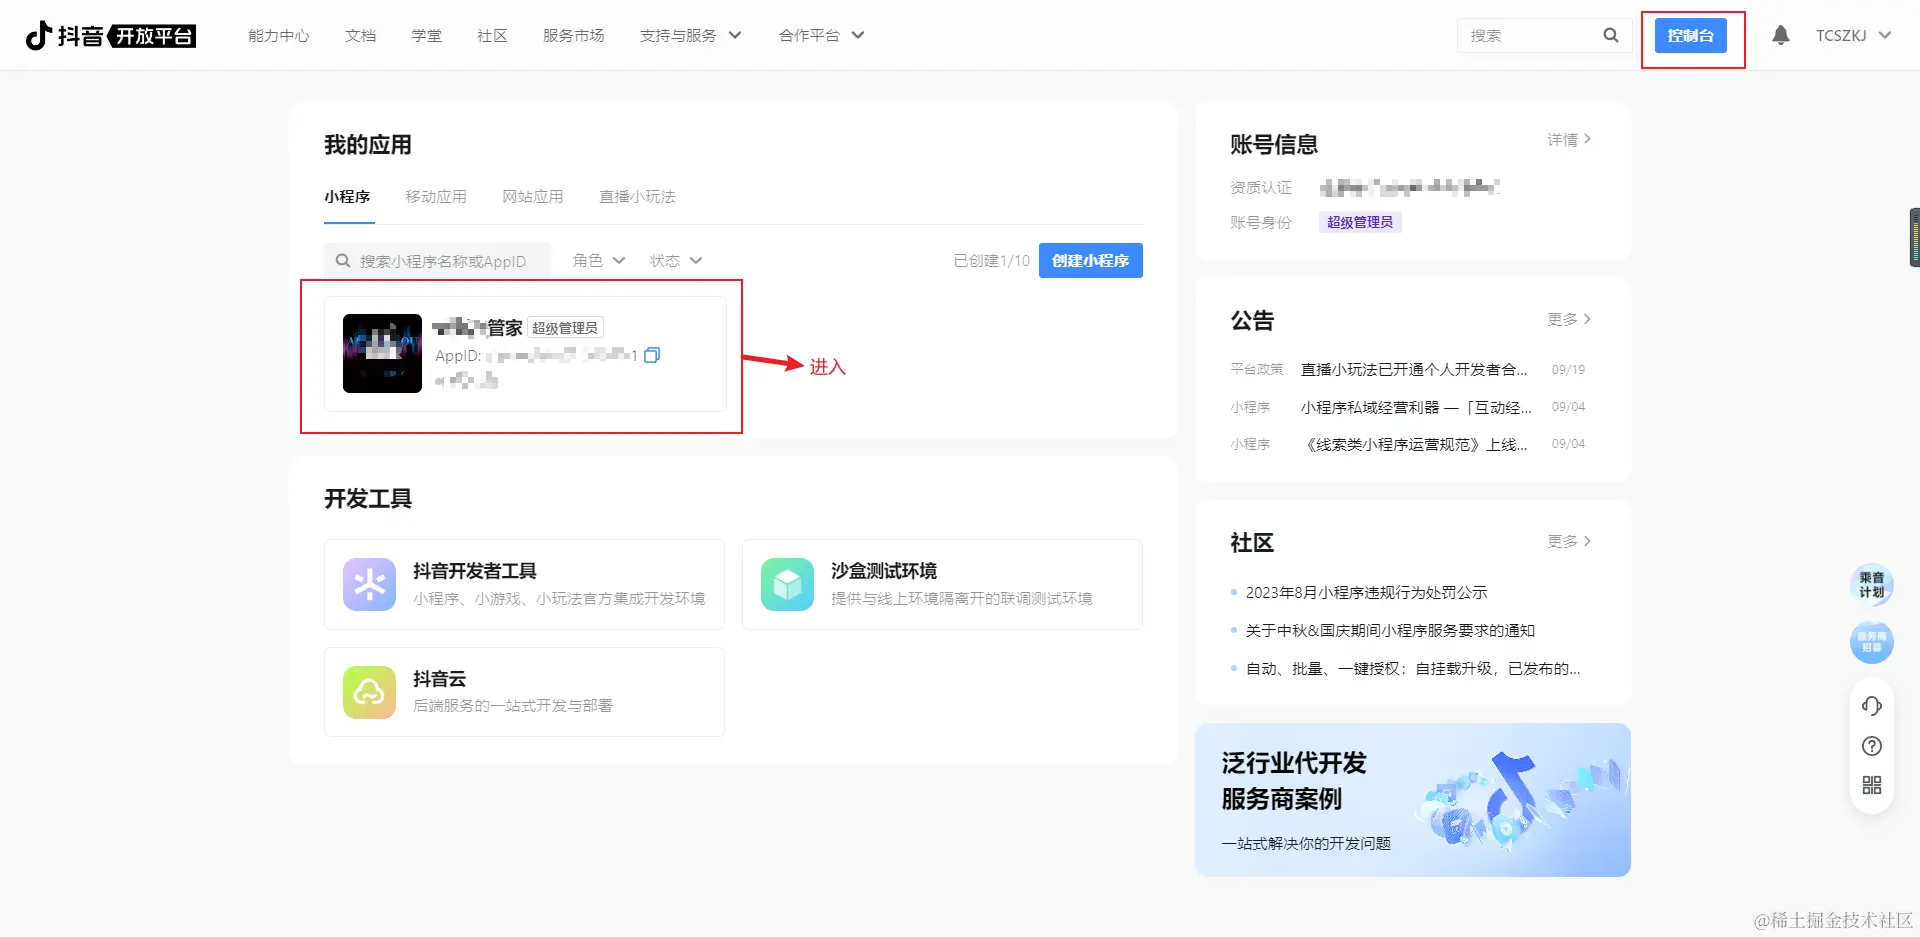Open the 抖音开发者工具 card title
Screen dimensions: 1920x937
475,571
